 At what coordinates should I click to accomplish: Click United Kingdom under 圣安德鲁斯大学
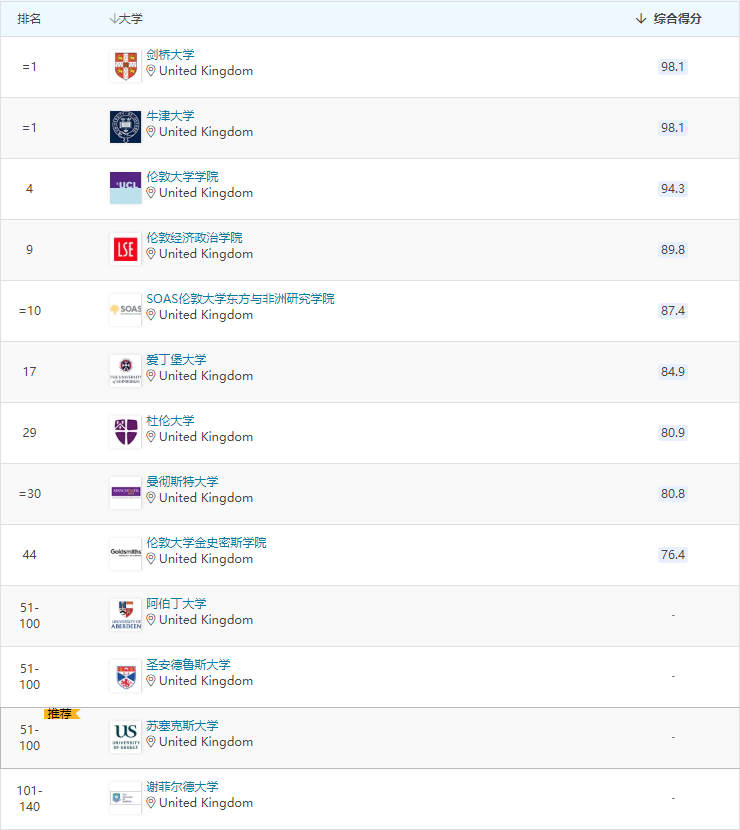click(x=206, y=681)
